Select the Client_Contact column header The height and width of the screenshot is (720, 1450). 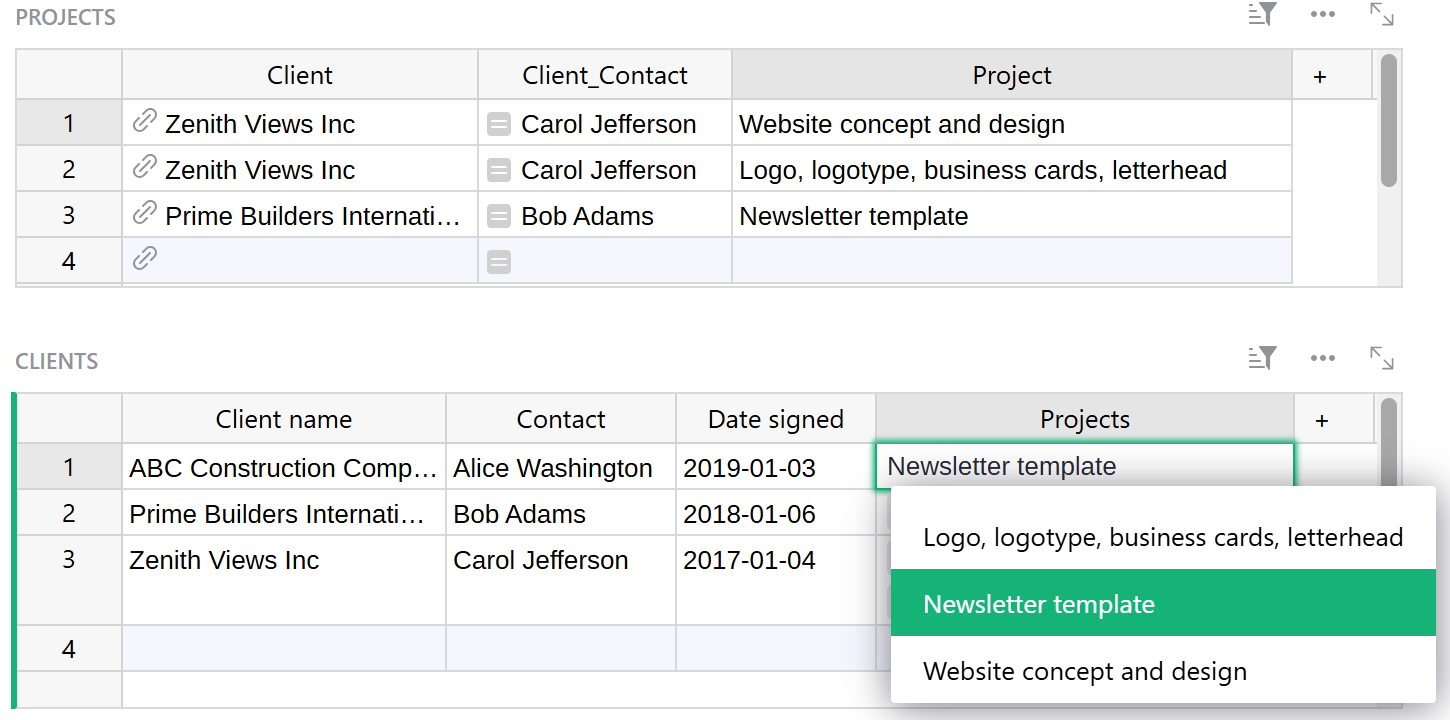[605, 76]
